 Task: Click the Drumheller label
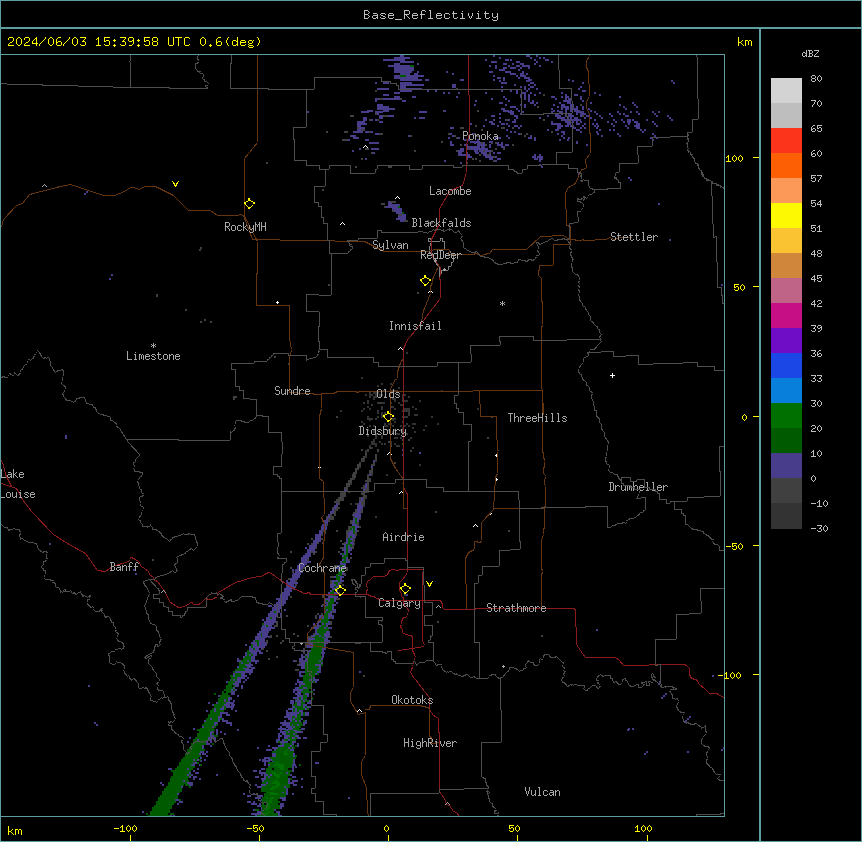[x=638, y=487]
